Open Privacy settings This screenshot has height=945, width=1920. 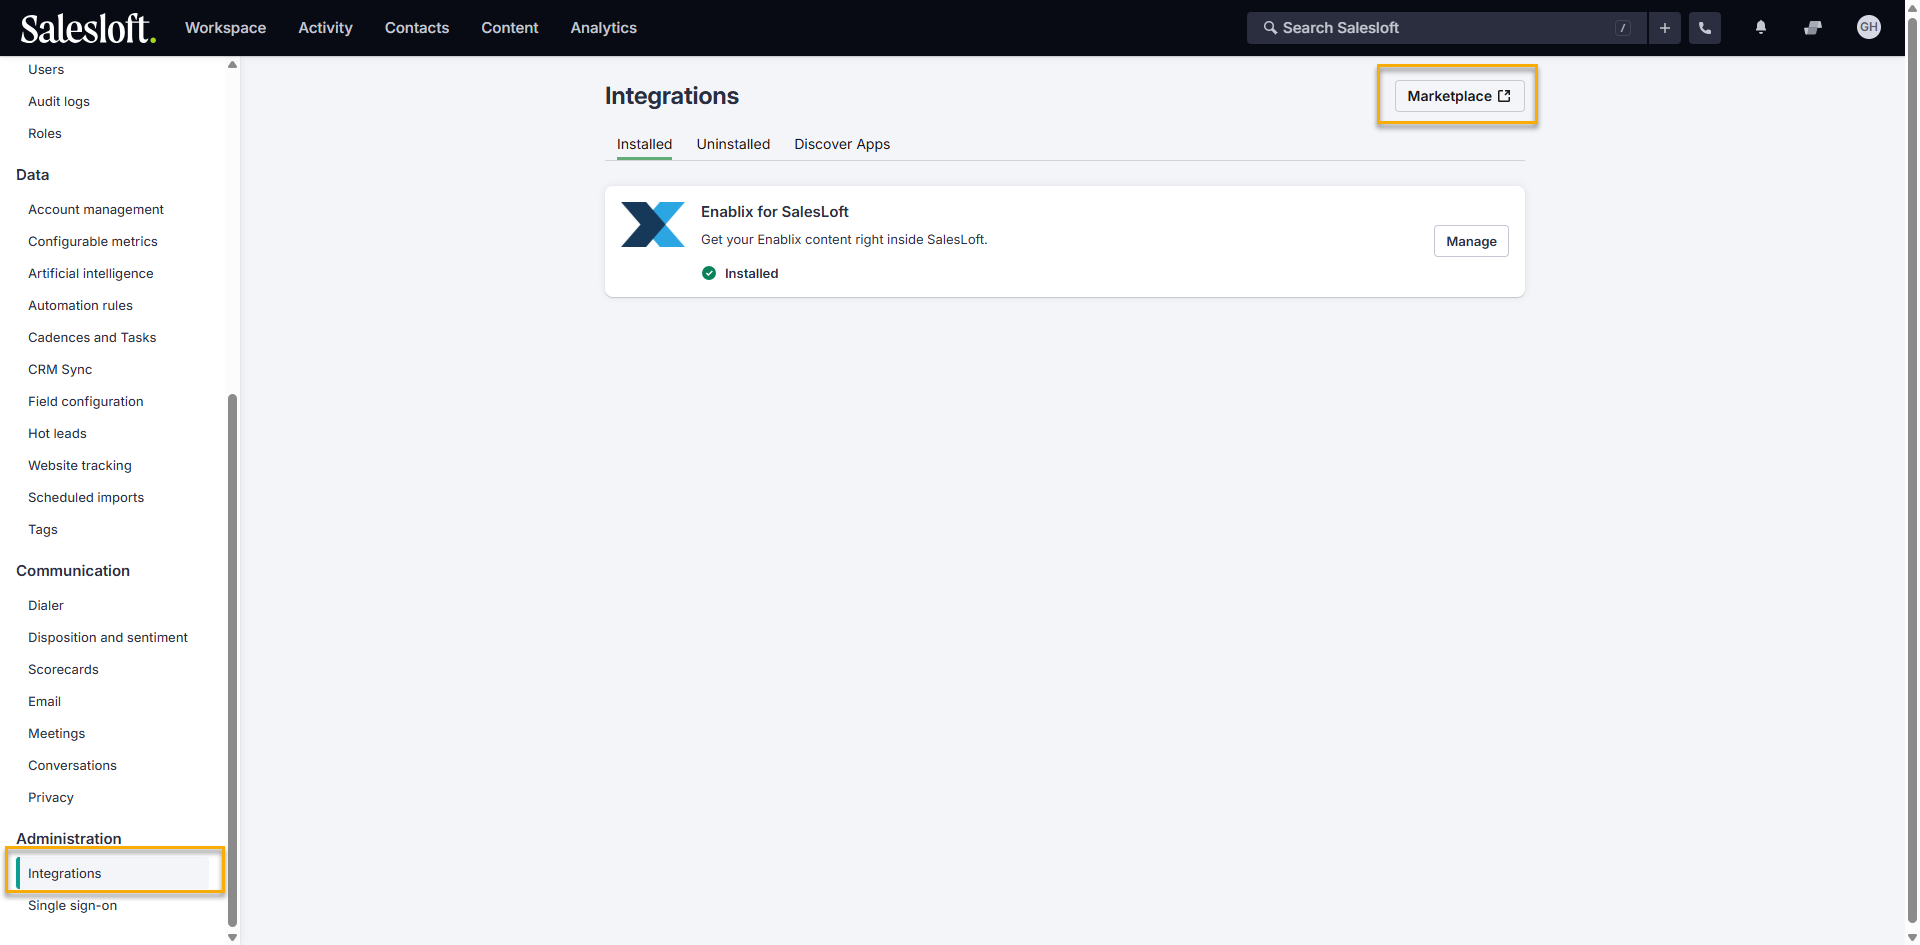click(51, 797)
